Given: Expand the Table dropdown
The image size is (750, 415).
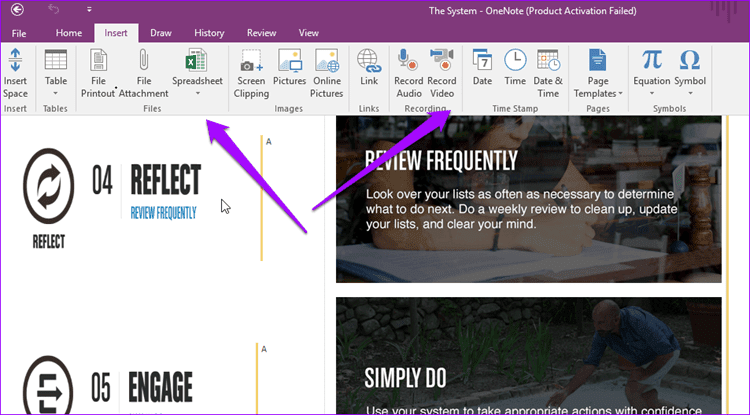Looking at the screenshot, I should [55, 93].
